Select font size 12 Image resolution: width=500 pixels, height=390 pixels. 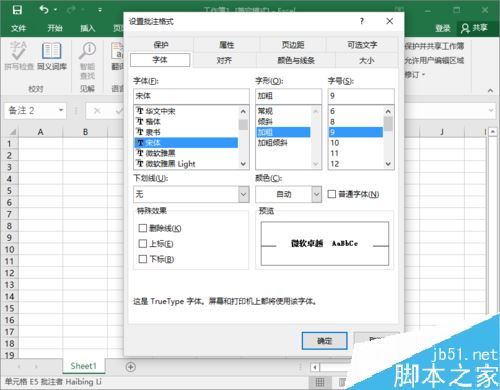click(x=356, y=164)
